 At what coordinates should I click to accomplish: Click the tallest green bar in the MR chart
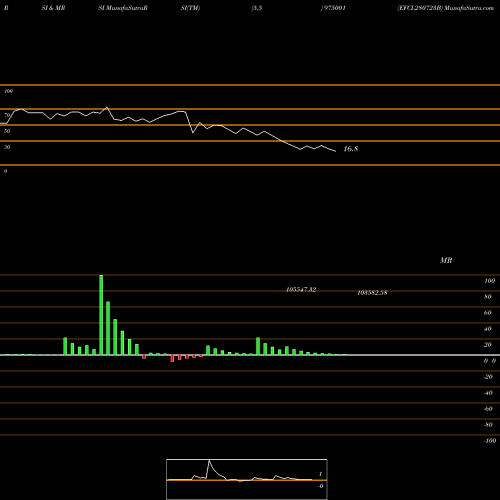(101, 315)
